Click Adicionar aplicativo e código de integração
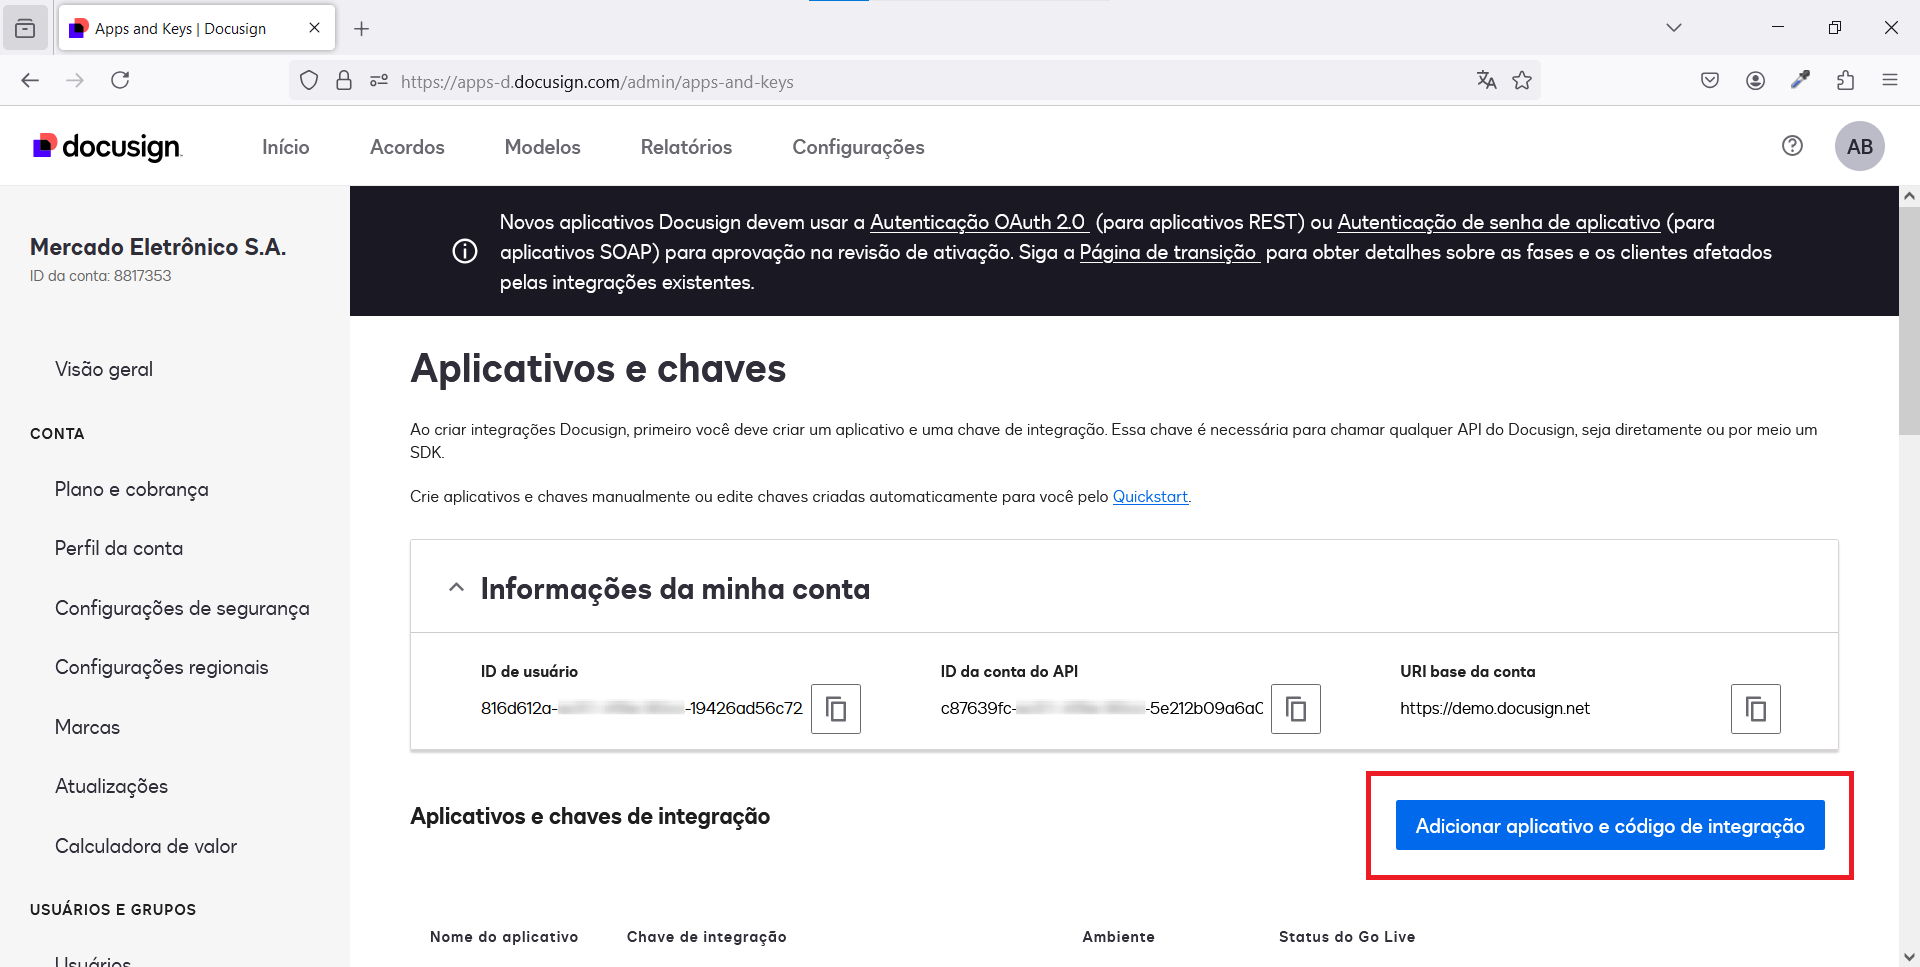This screenshot has width=1920, height=967. pos(1609,826)
